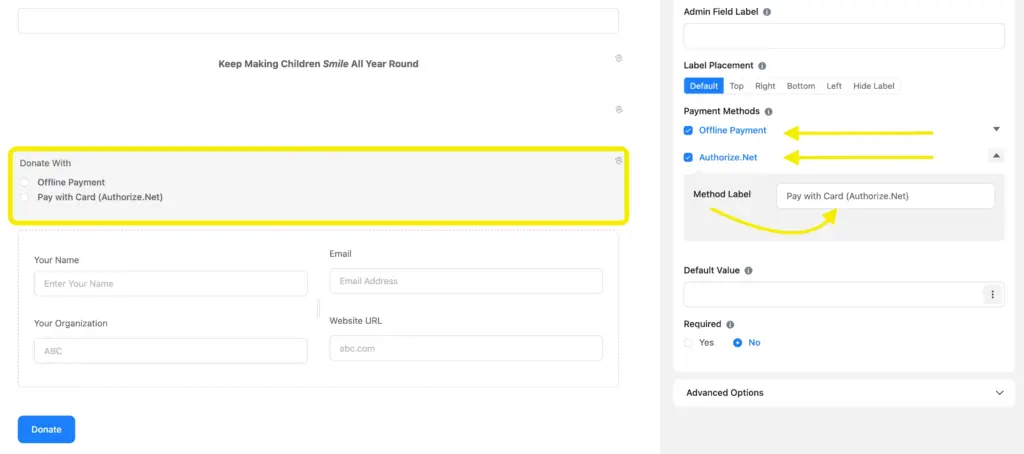This screenshot has height=454, width=1024.
Task: Click the Method Label input field
Action: [x=886, y=196]
